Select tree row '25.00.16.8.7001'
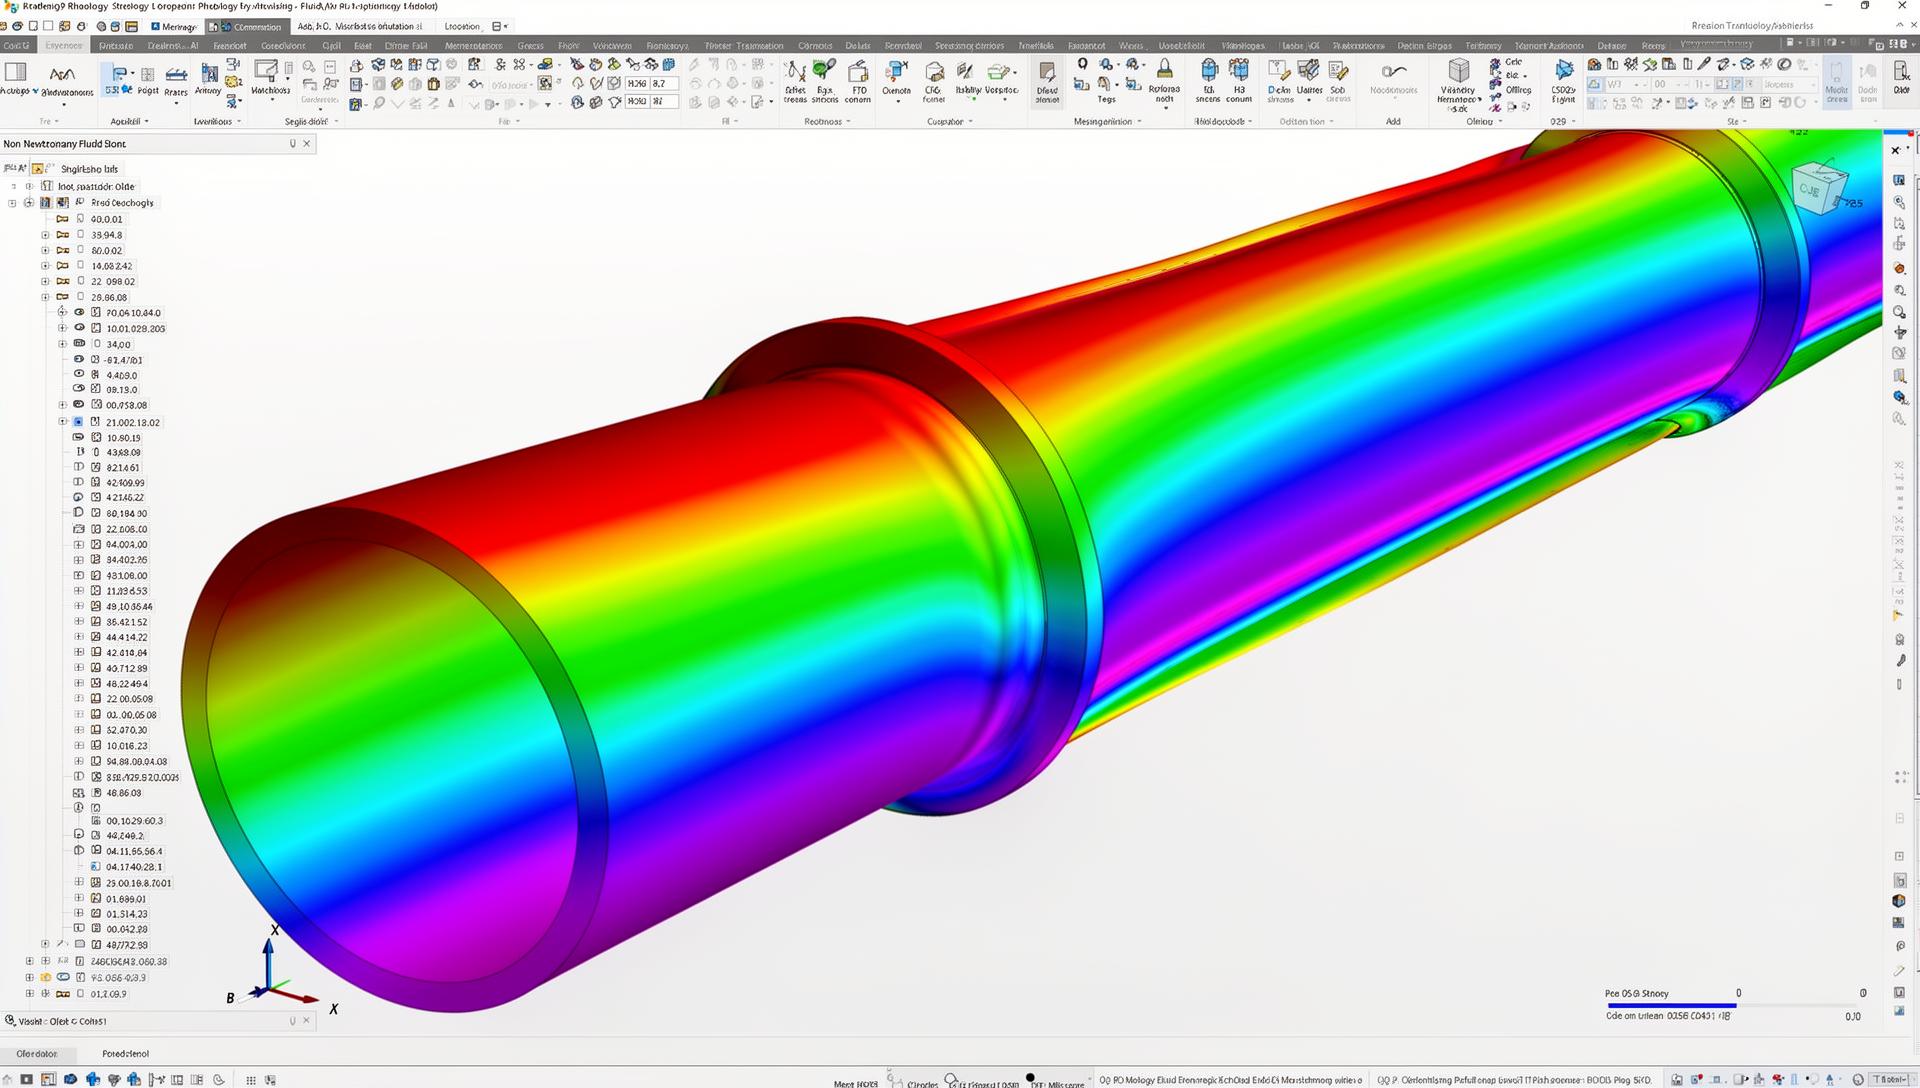The width and height of the screenshot is (1920, 1088). 139,883
